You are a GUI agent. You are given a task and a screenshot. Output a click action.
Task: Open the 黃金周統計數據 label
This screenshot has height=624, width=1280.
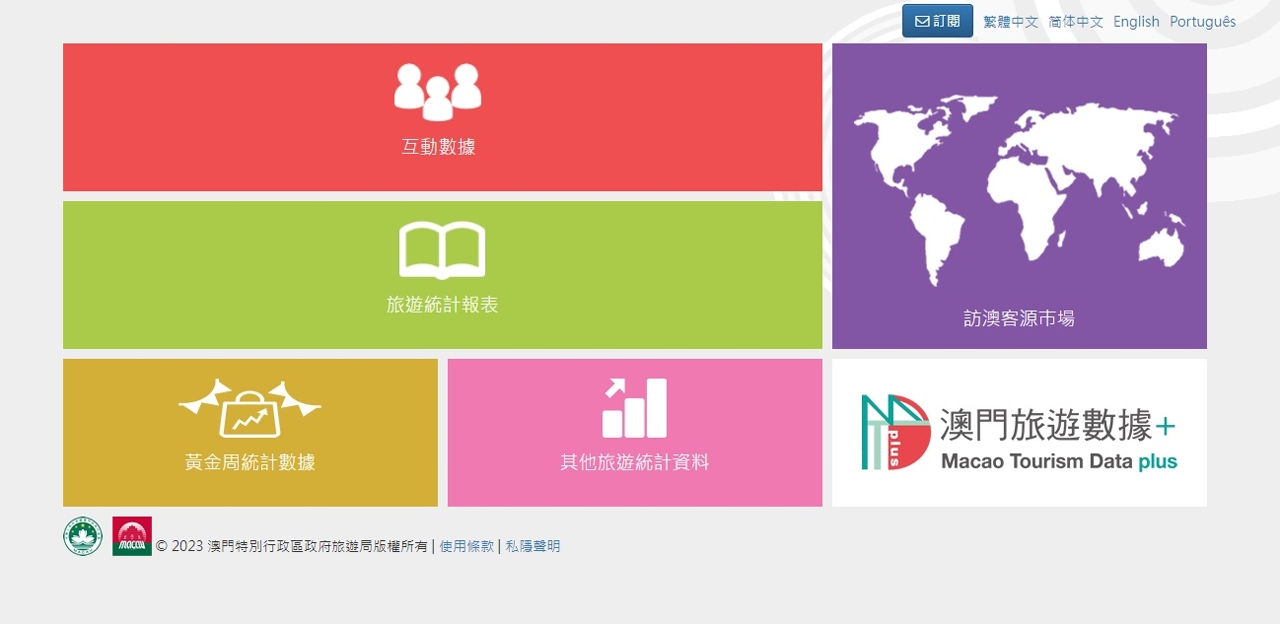(250, 462)
